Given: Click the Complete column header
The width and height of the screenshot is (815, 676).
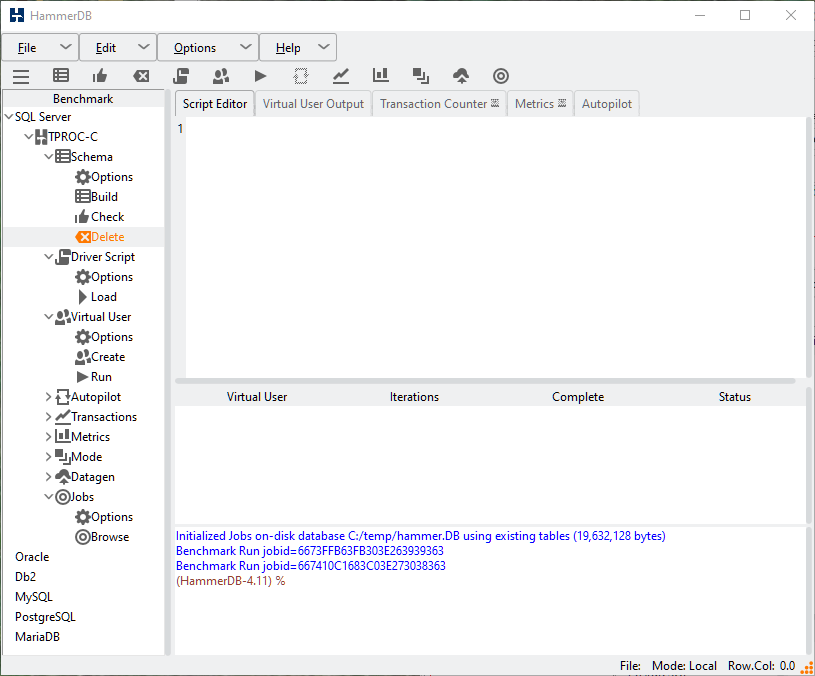Looking at the screenshot, I should [578, 396].
